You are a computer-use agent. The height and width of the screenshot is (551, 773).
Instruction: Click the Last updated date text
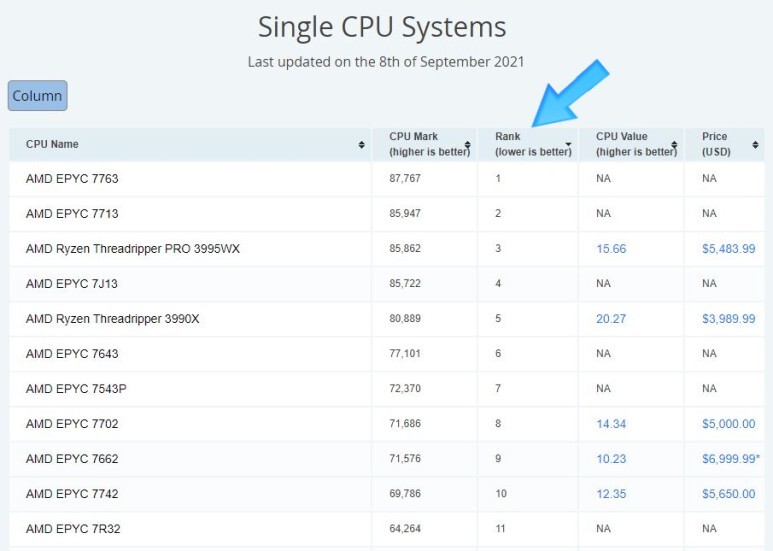pos(386,62)
